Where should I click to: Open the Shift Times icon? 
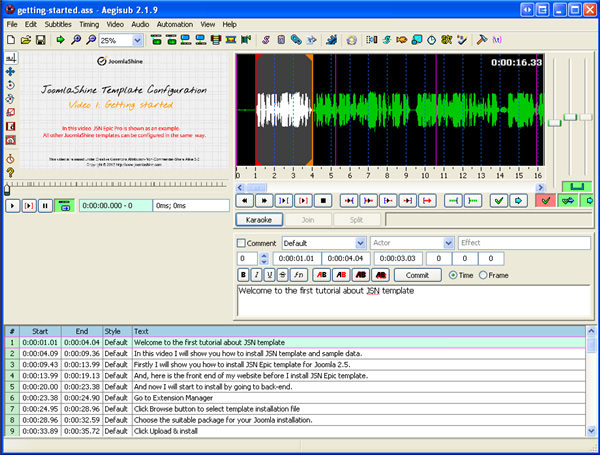(372, 40)
